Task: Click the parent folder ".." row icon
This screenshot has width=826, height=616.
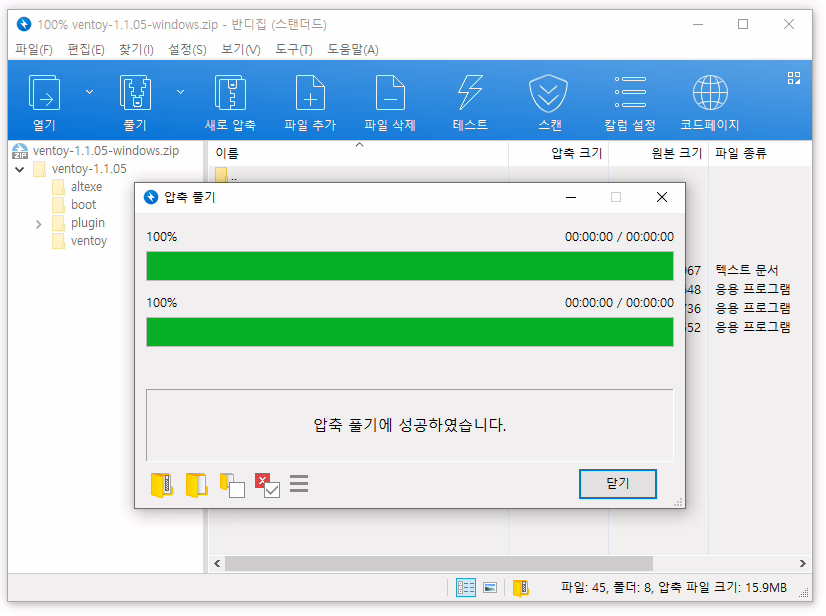Action: 221,174
